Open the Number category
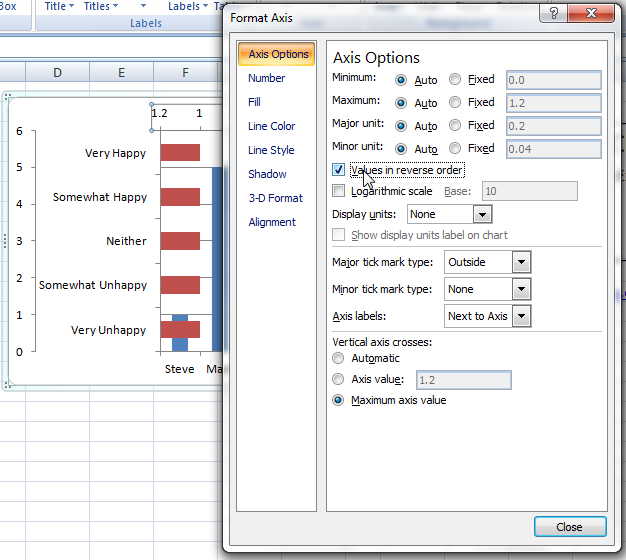The image size is (626, 560). coord(266,78)
